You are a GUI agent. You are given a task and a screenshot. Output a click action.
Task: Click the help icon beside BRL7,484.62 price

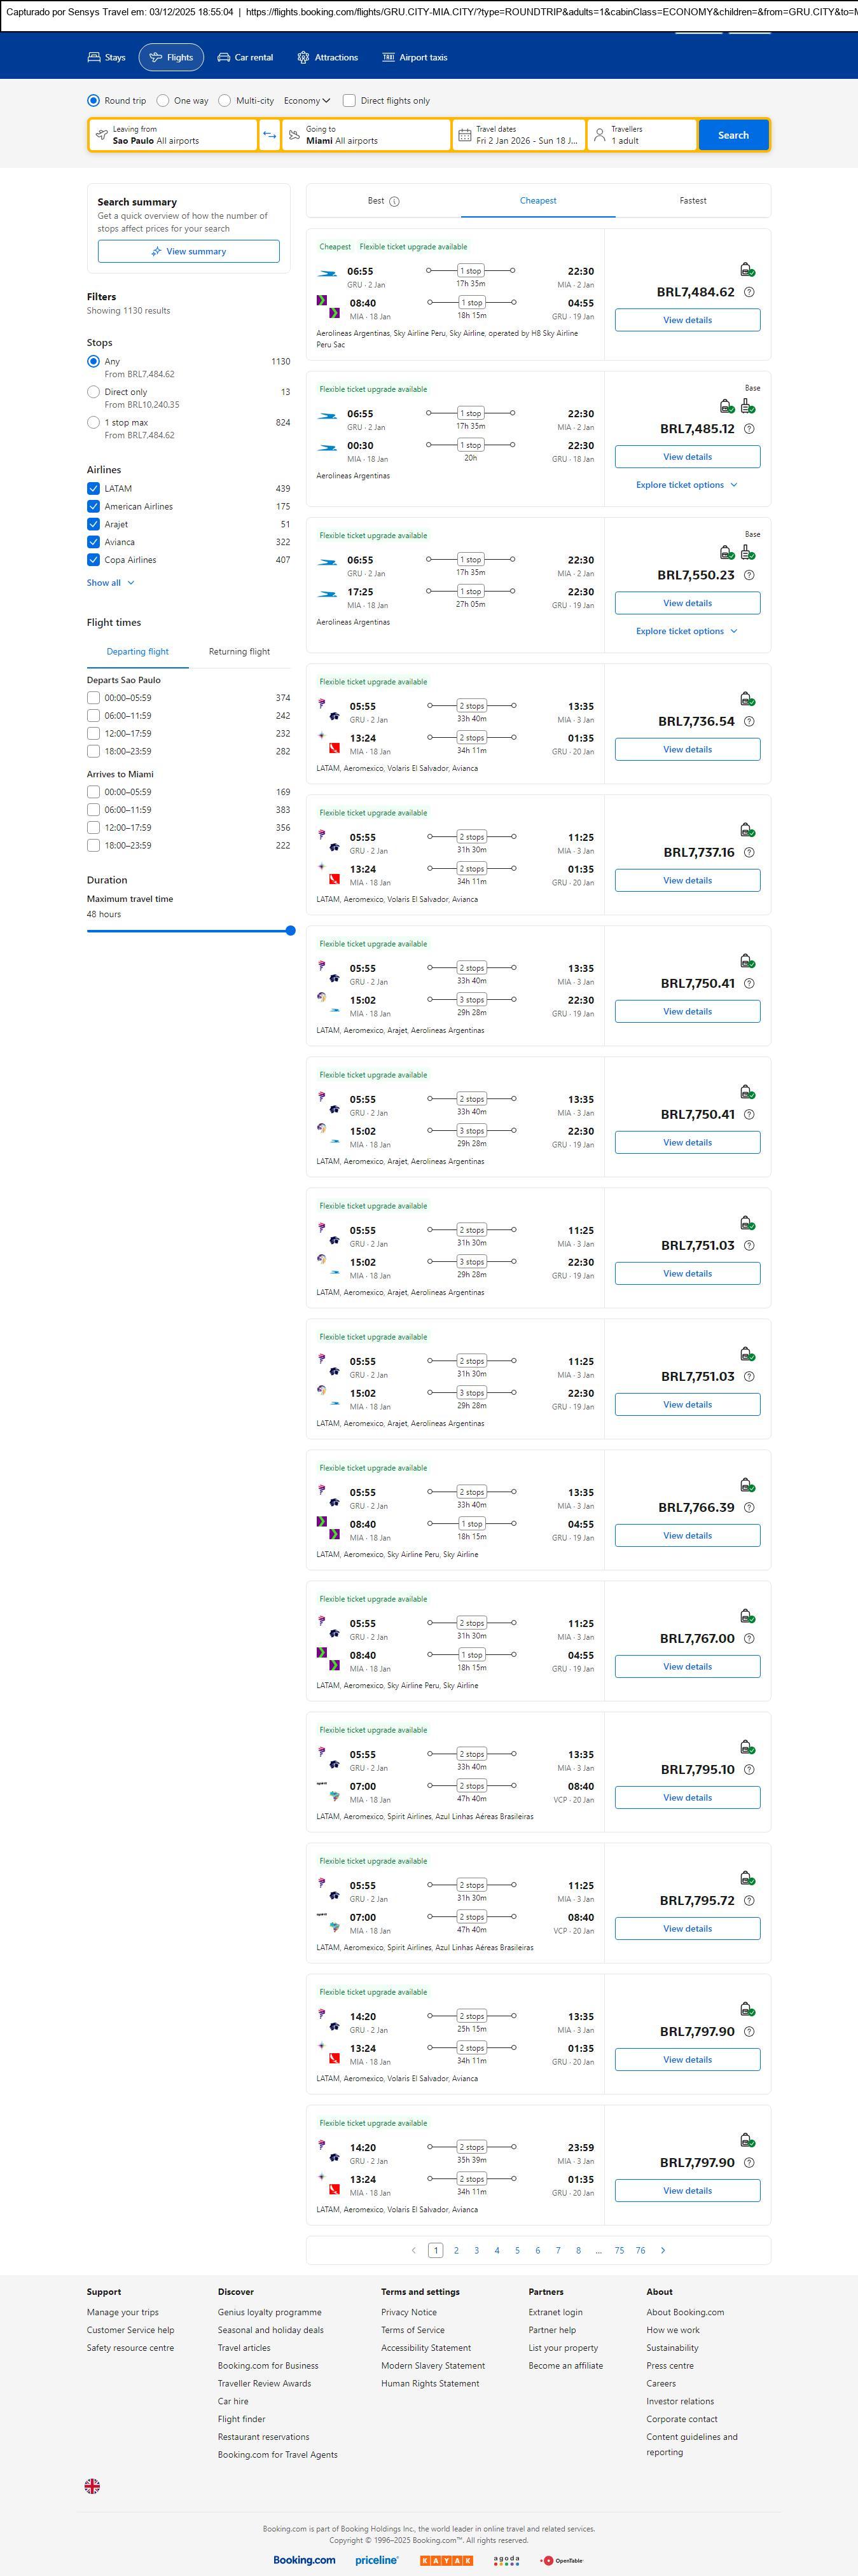(749, 292)
